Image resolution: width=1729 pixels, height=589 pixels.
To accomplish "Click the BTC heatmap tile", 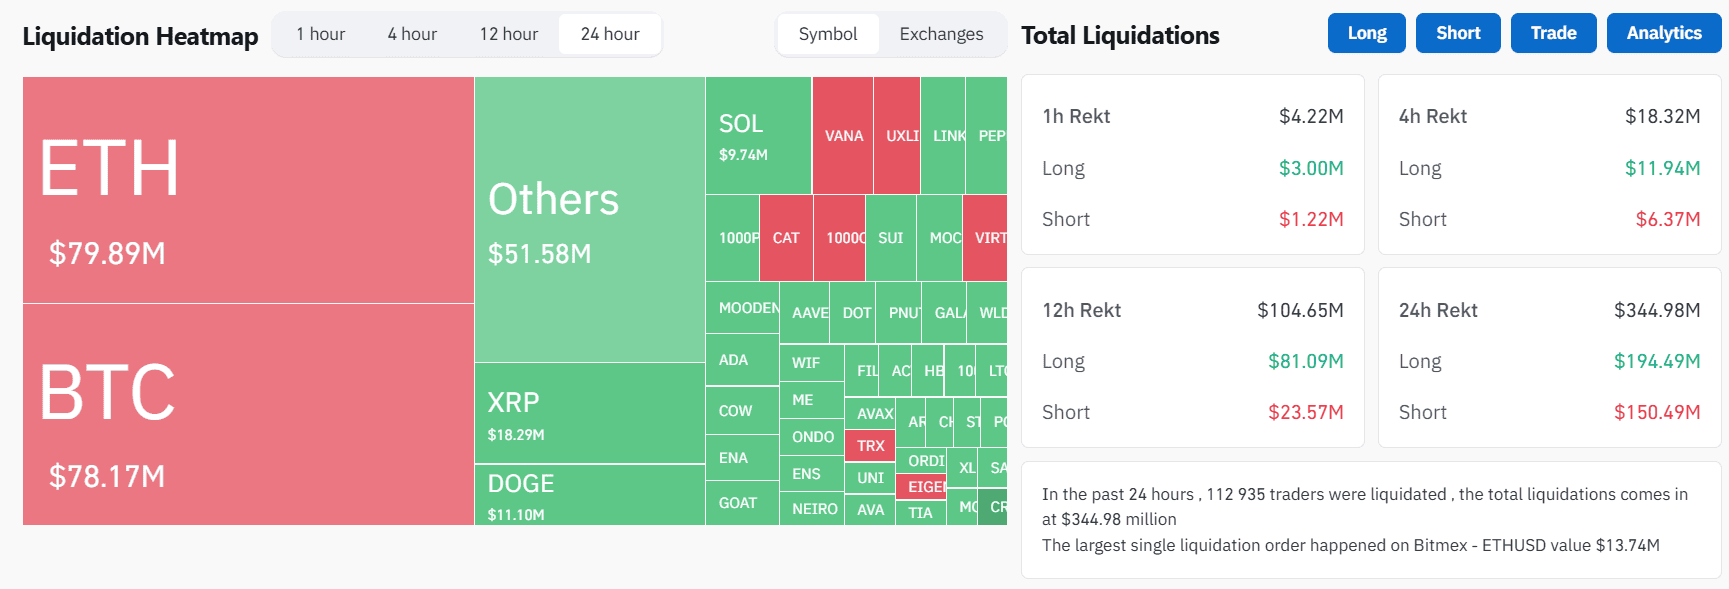I will click(x=248, y=414).
